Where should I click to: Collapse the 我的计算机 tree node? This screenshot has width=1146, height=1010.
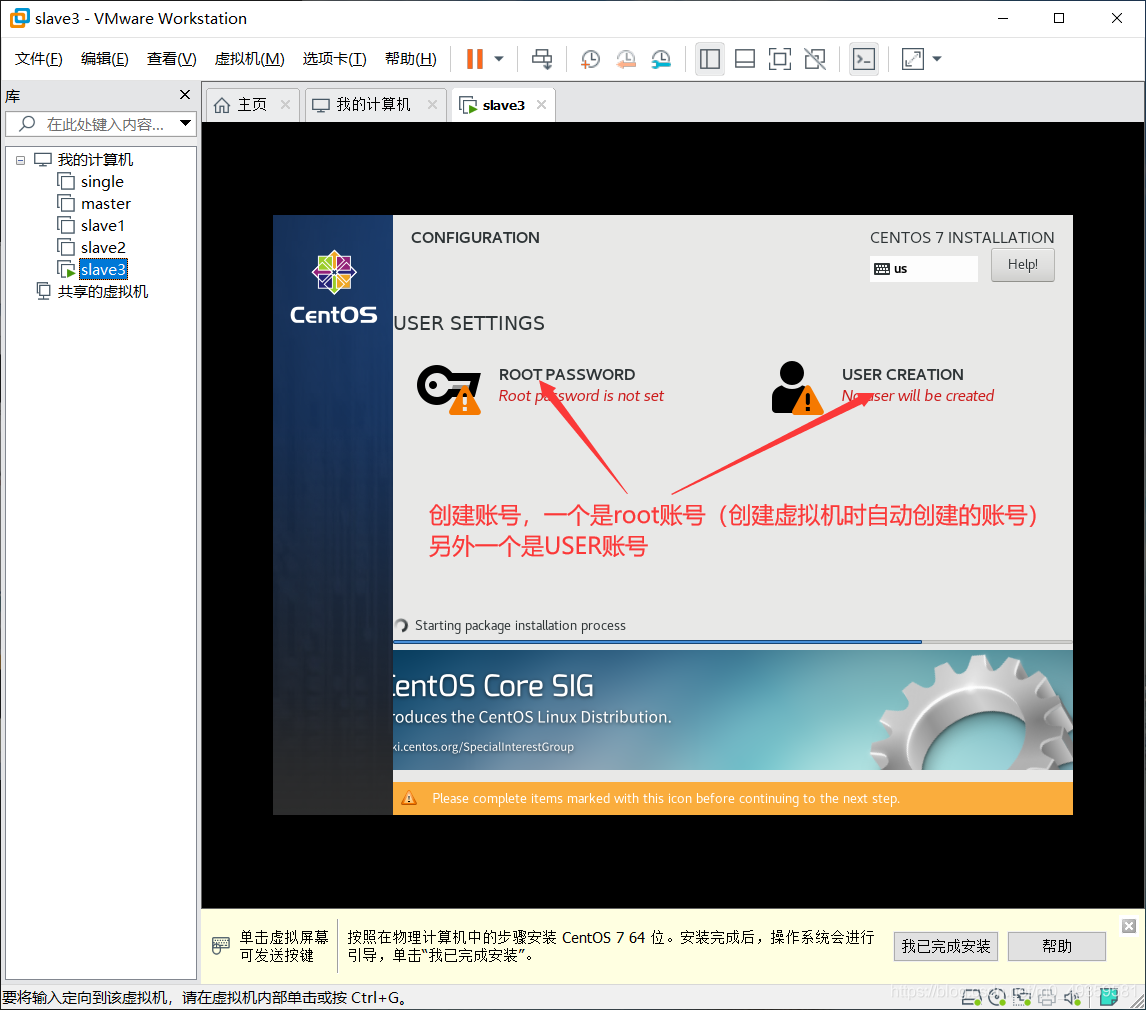pos(20,160)
